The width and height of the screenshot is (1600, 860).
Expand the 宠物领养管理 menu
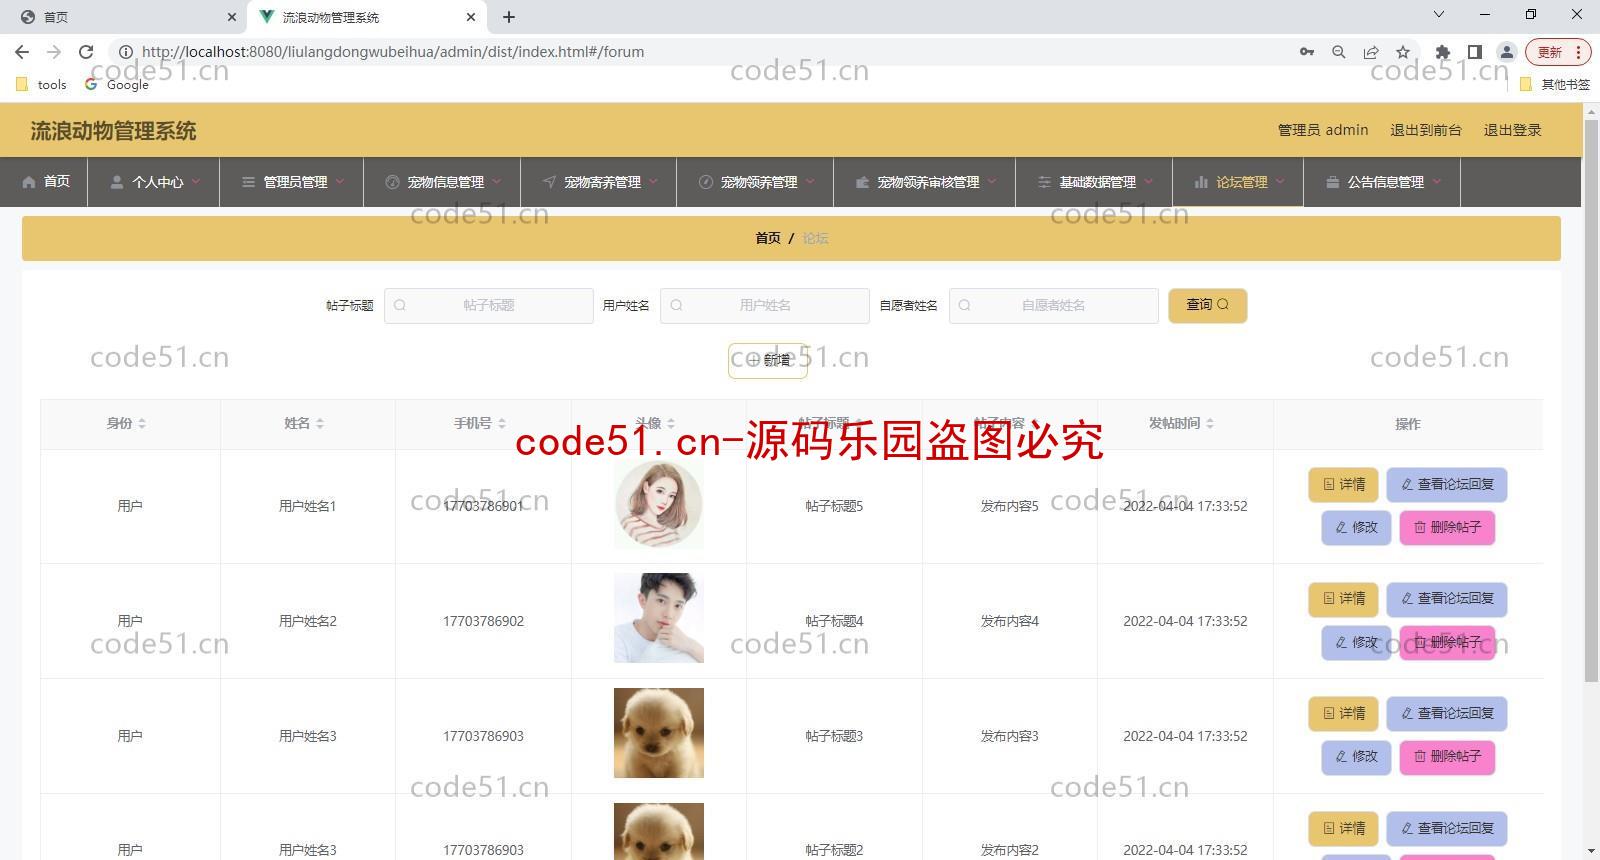[757, 182]
